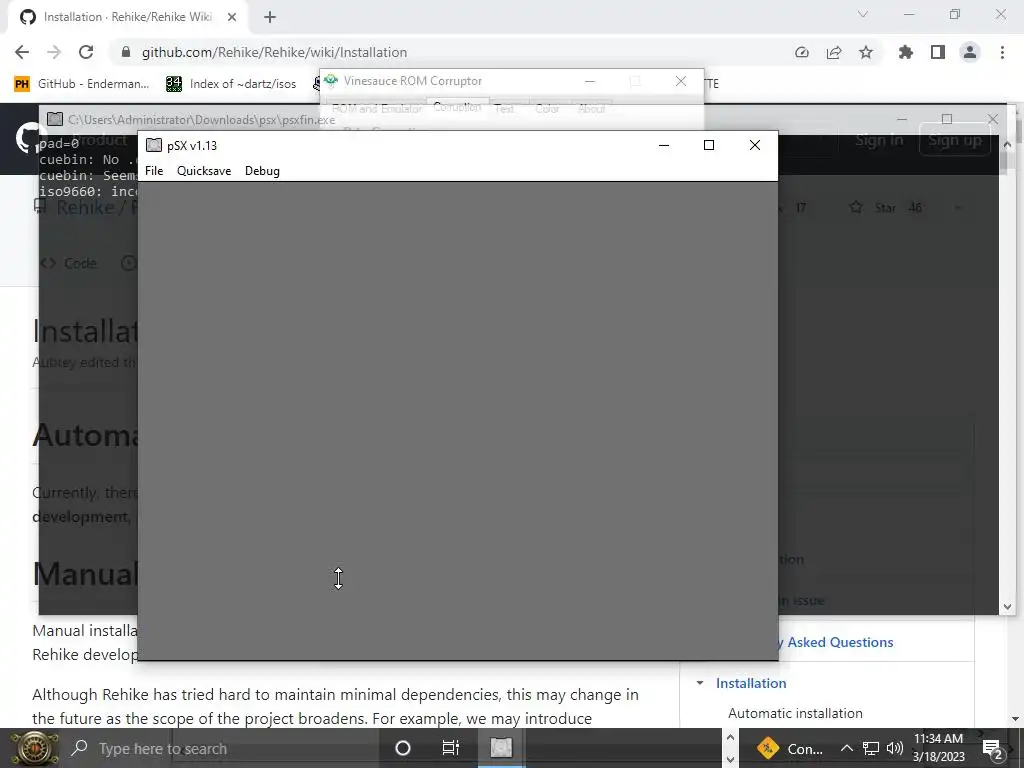Click console scrollbar up arrow
Screen dimensions: 1024x768
1007,144
